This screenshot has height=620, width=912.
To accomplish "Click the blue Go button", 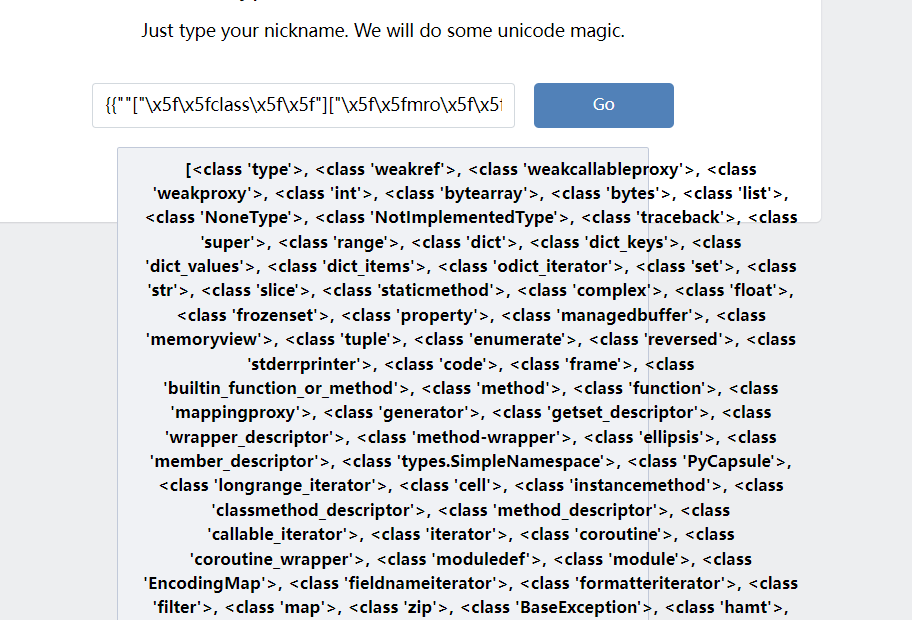I will click(x=604, y=105).
